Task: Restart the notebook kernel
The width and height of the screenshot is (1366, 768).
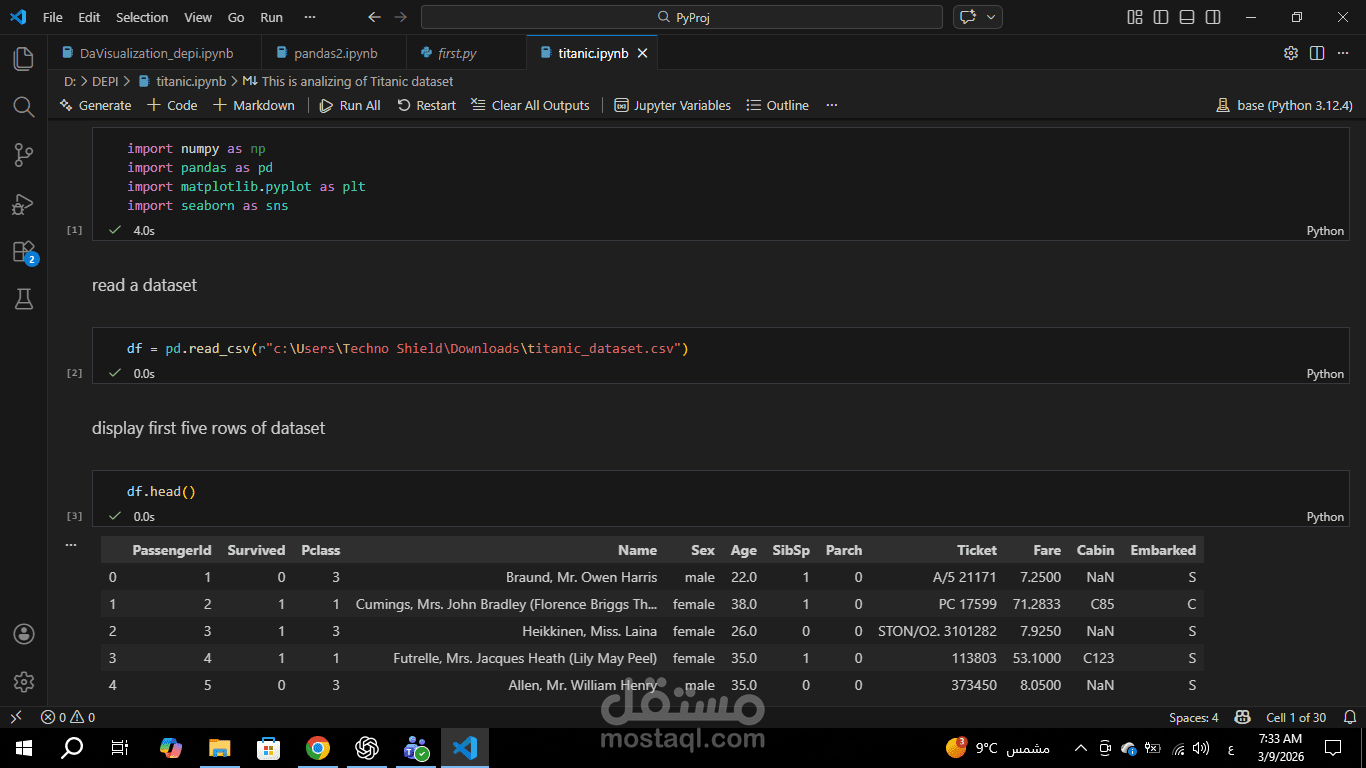Action: click(x=426, y=105)
